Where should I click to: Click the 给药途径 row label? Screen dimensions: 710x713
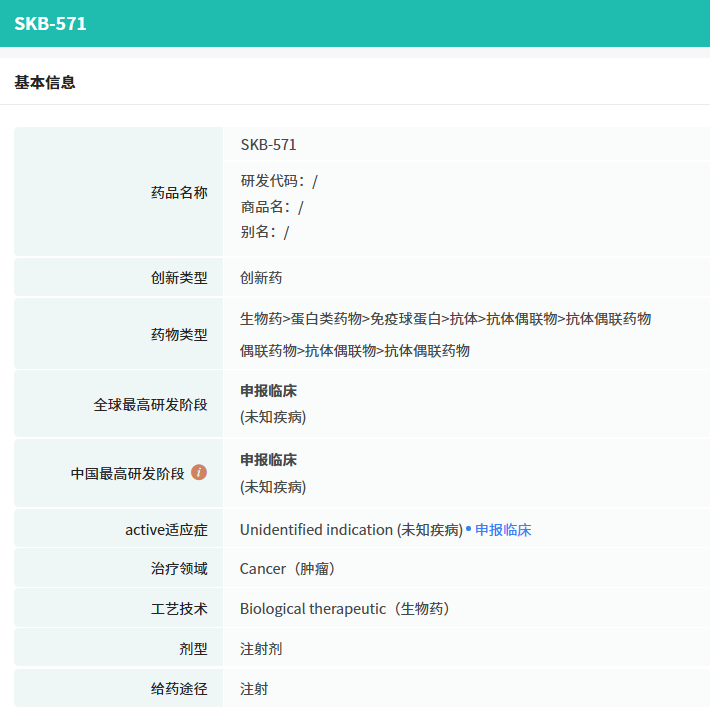point(179,689)
